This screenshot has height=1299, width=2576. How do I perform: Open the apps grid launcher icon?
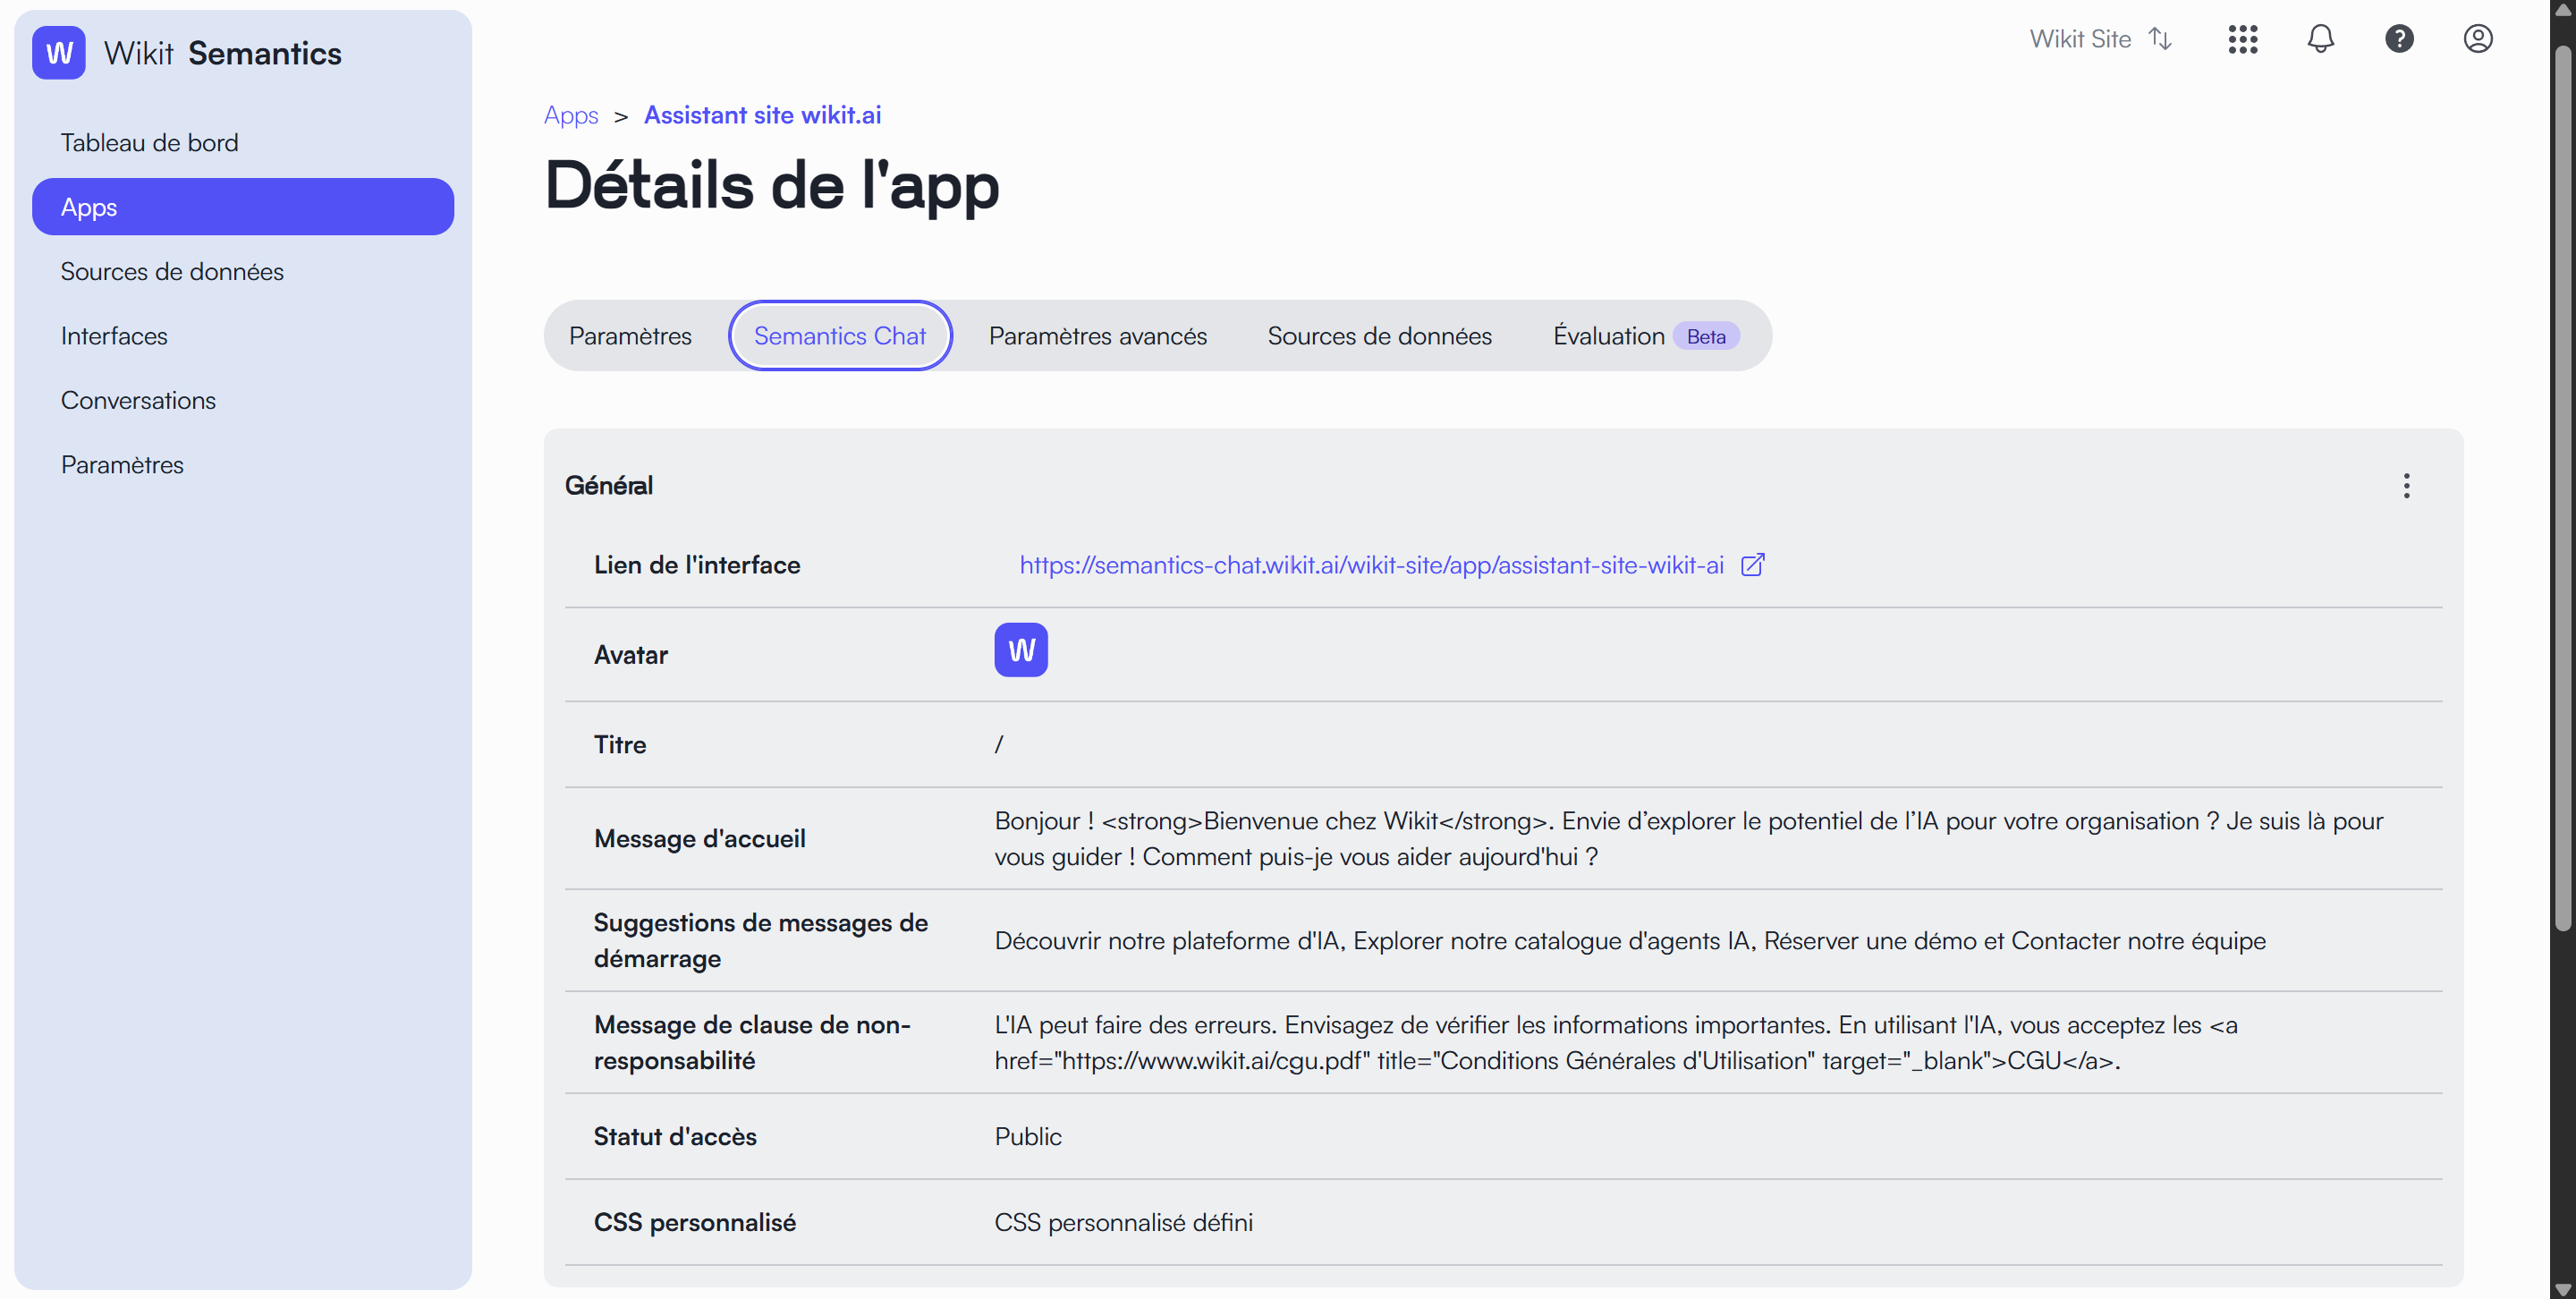2243,39
